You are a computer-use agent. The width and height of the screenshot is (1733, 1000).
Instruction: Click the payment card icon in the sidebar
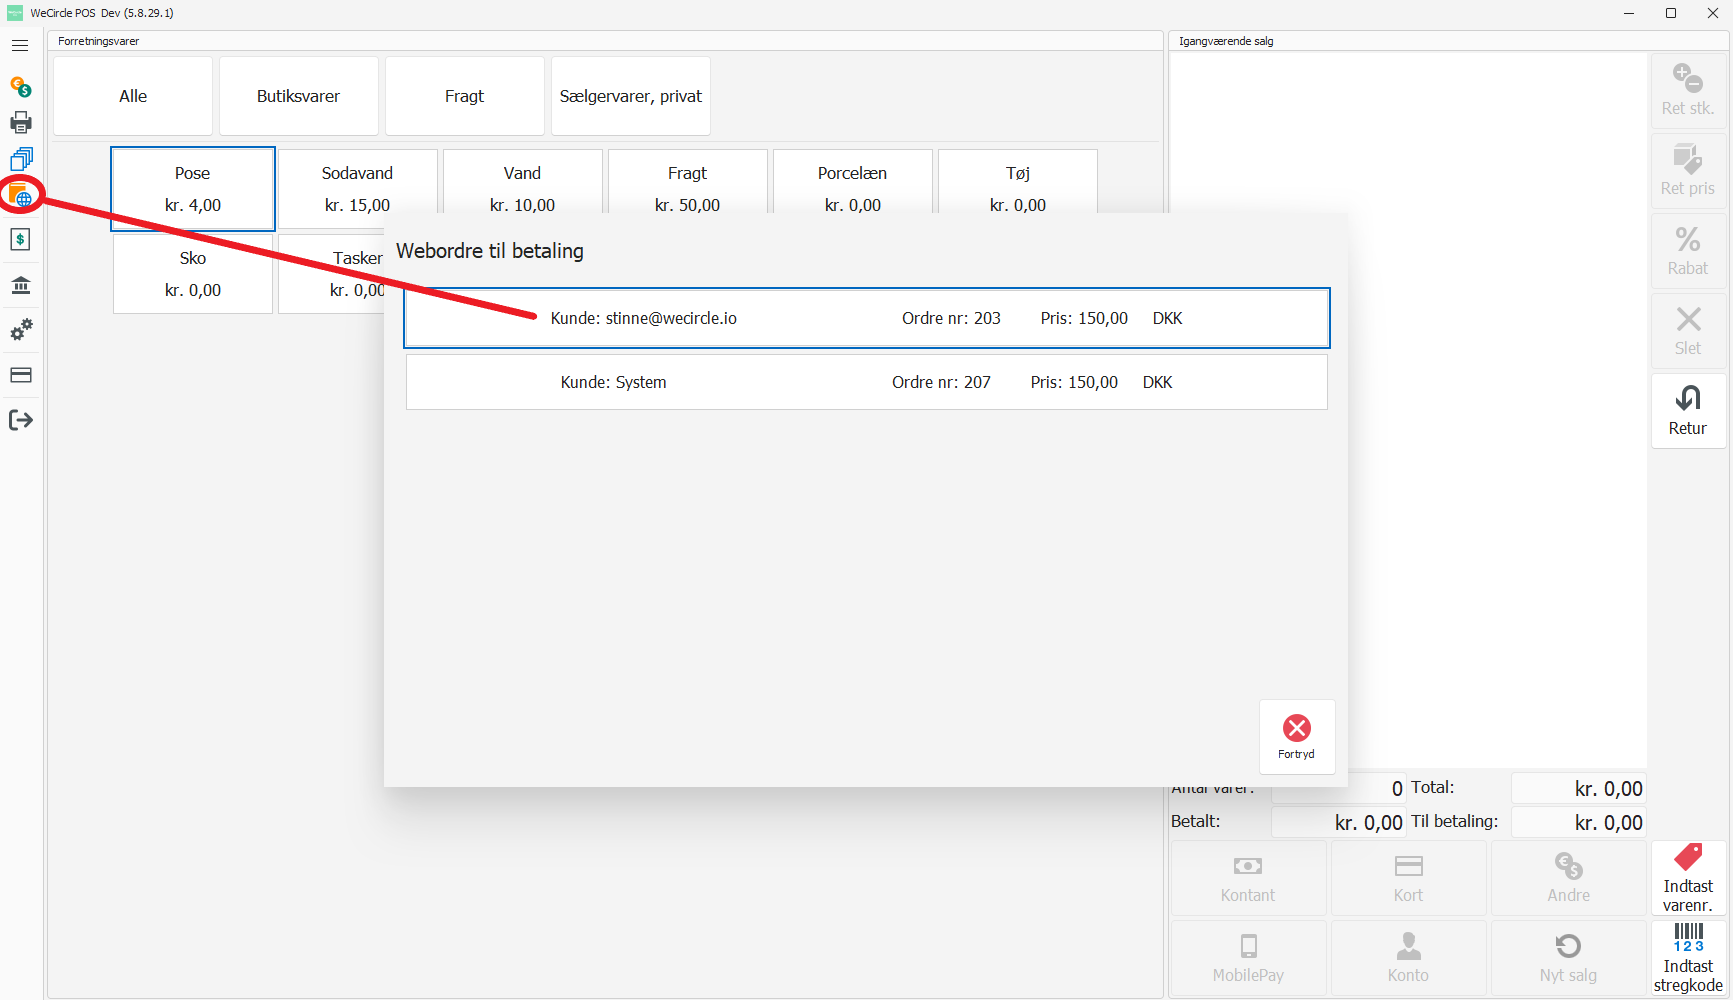[20, 375]
